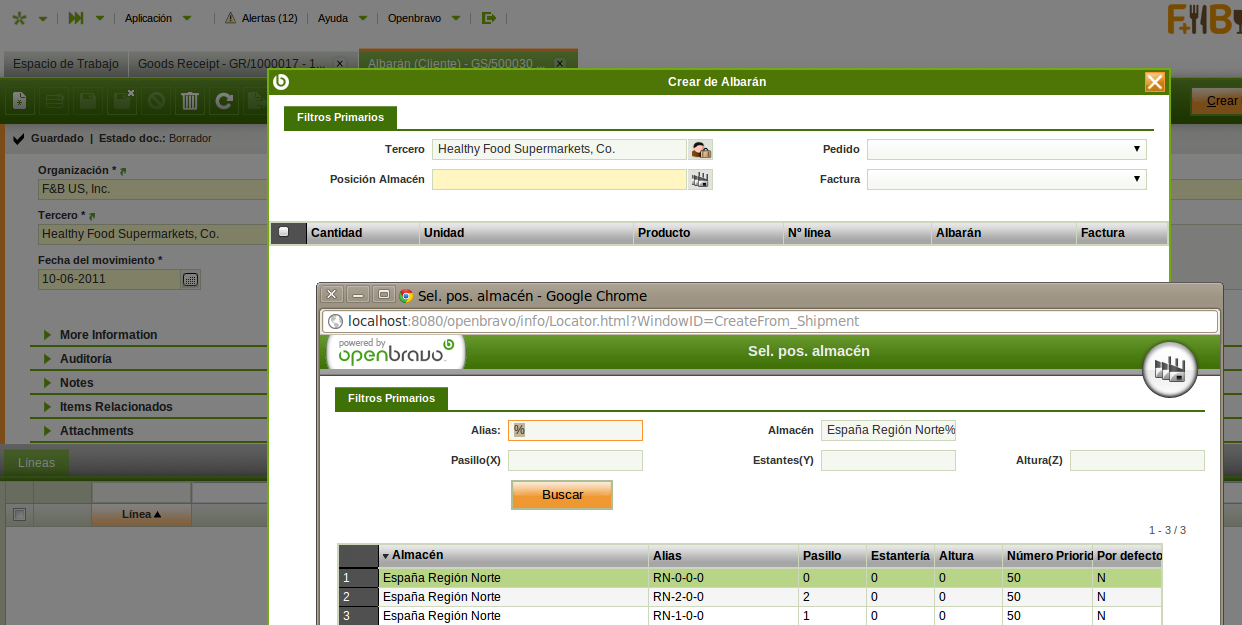Click the delete record trash icon
Viewport: 1242px width, 625px height.
tap(190, 100)
